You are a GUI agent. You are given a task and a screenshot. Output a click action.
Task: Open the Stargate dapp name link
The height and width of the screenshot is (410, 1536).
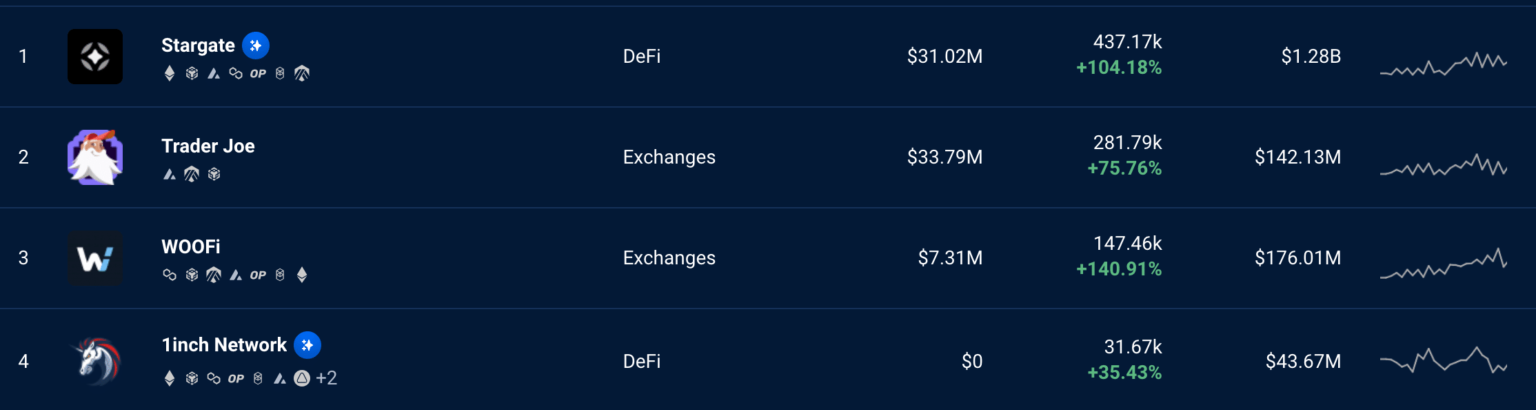[198, 45]
